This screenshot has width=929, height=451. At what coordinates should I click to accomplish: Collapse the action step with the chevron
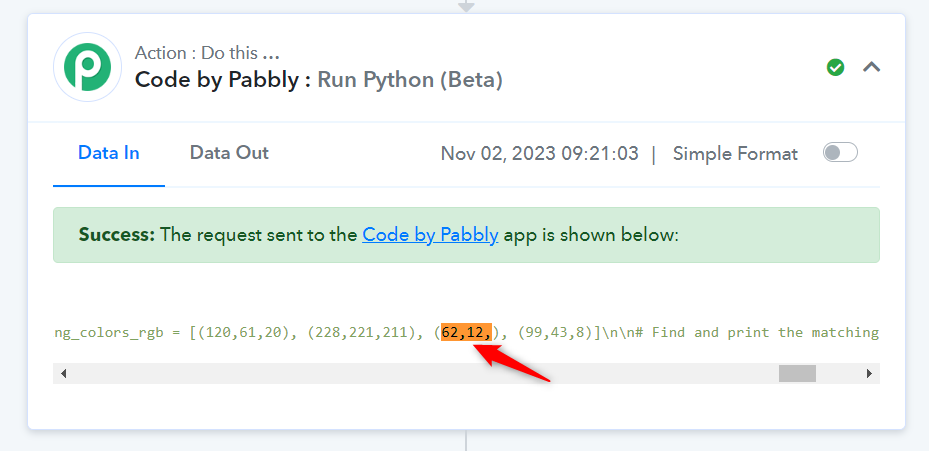[871, 67]
